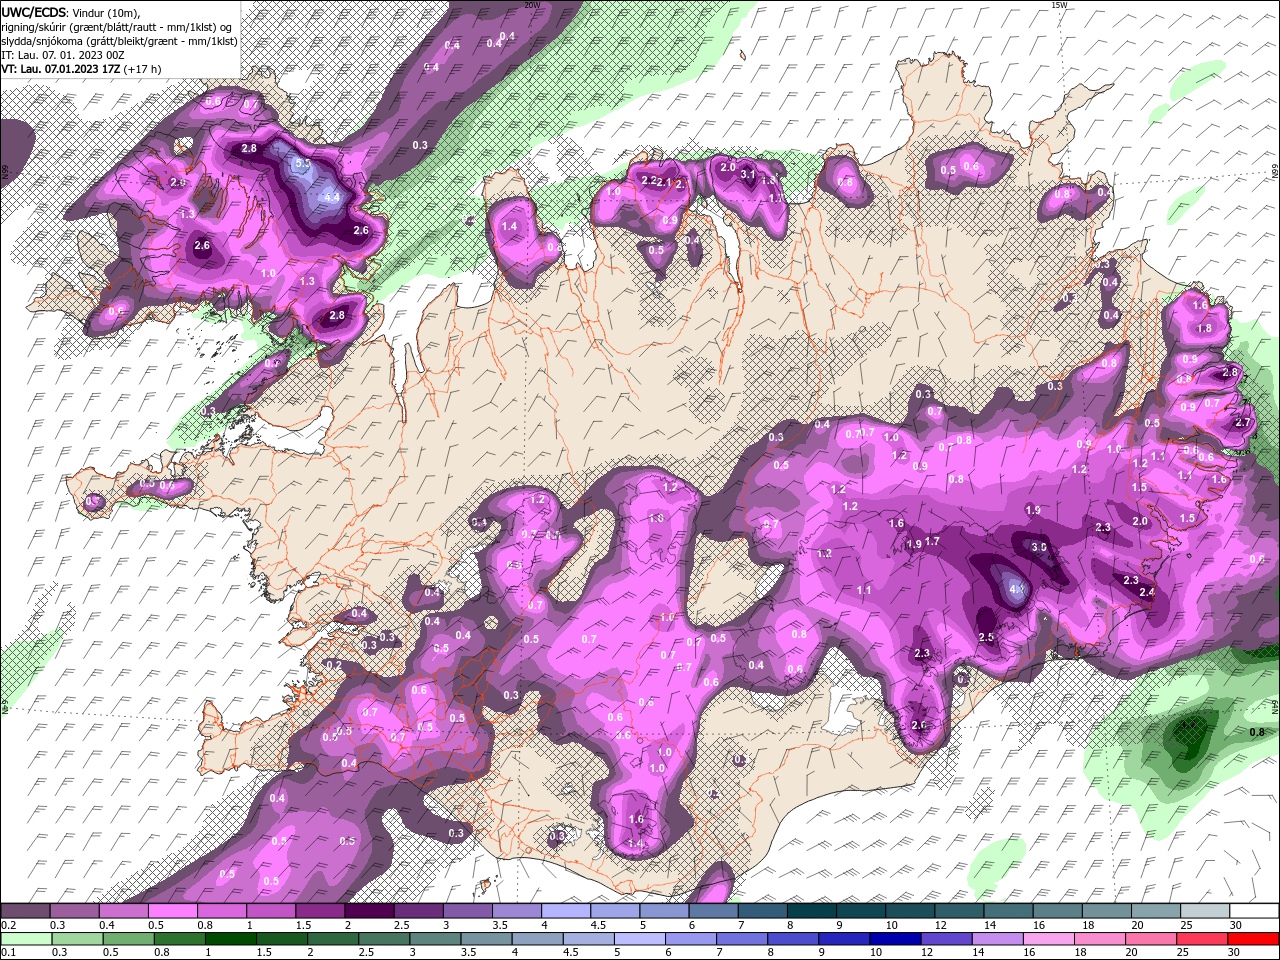Click the 2.5 value in southeast
The height and width of the screenshot is (960, 1280).
click(x=986, y=638)
